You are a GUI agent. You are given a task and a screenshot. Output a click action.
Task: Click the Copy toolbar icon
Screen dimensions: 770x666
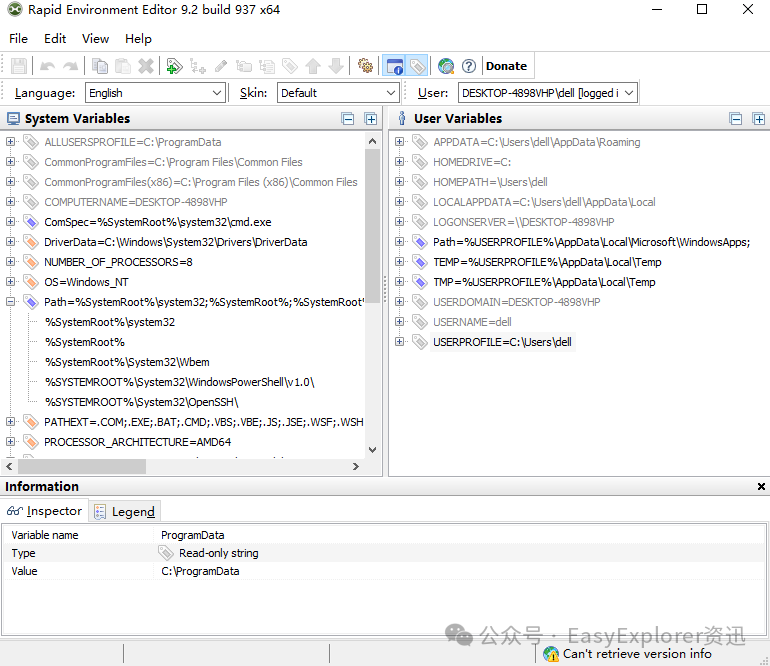point(100,66)
